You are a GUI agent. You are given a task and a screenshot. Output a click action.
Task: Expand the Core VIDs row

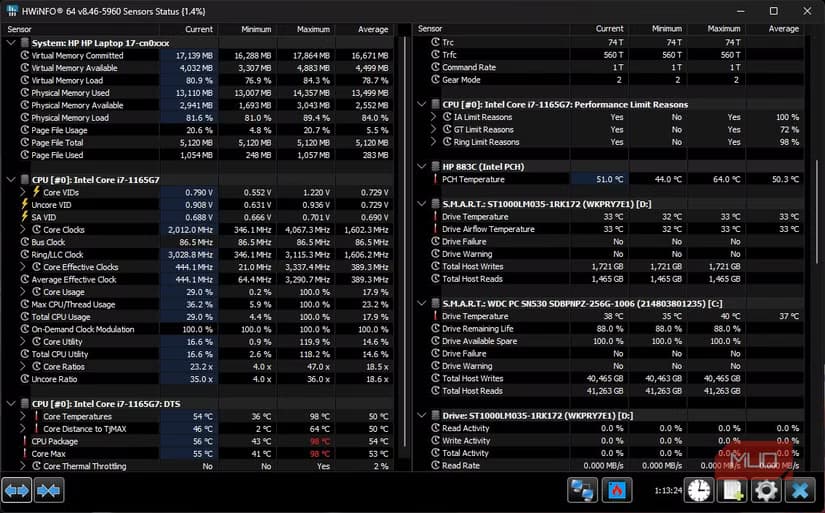click(x=23, y=192)
